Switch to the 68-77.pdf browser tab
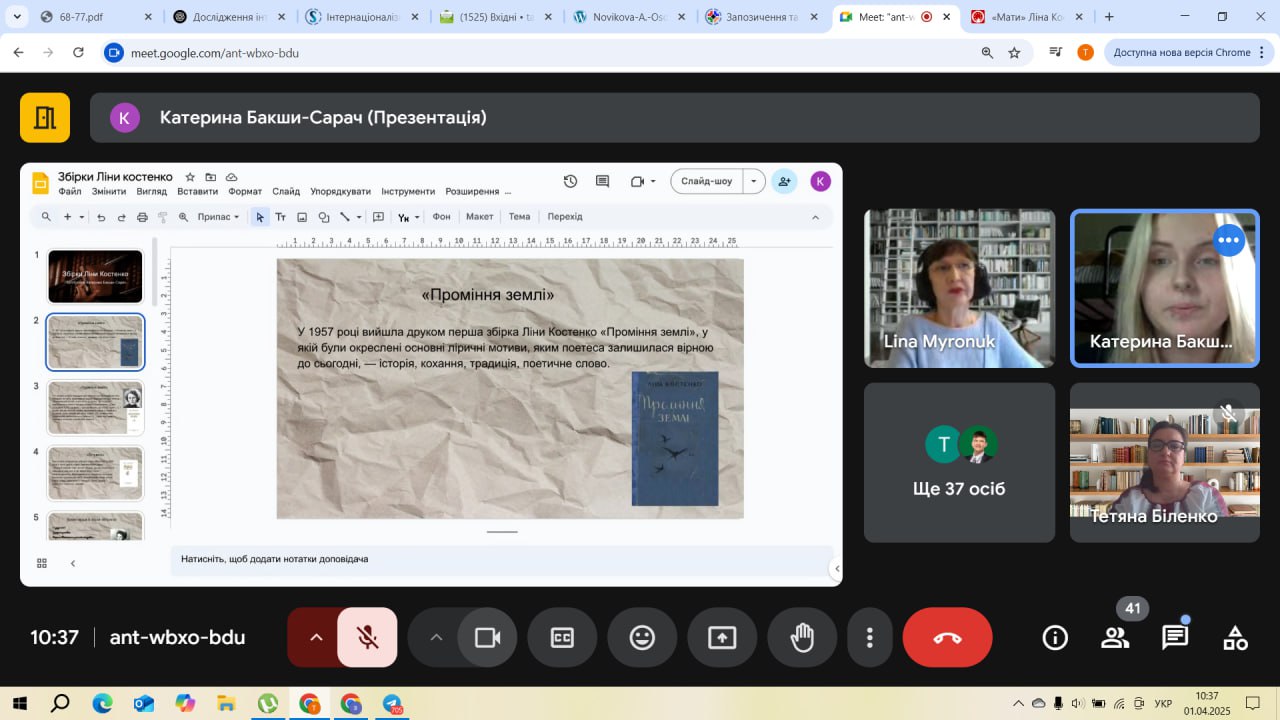Image resolution: width=1280 pixels, height=720 pixels. pos(95,17)
